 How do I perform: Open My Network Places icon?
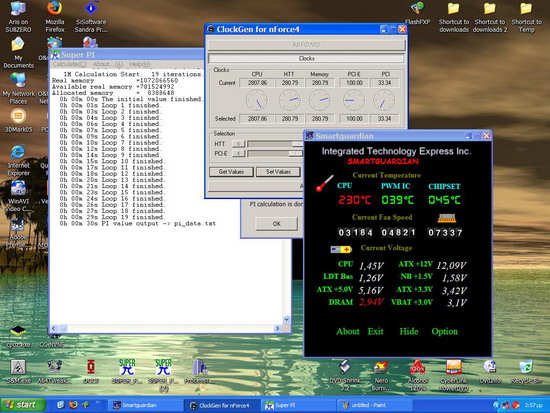pyautogui.click(x=18, y=88)
